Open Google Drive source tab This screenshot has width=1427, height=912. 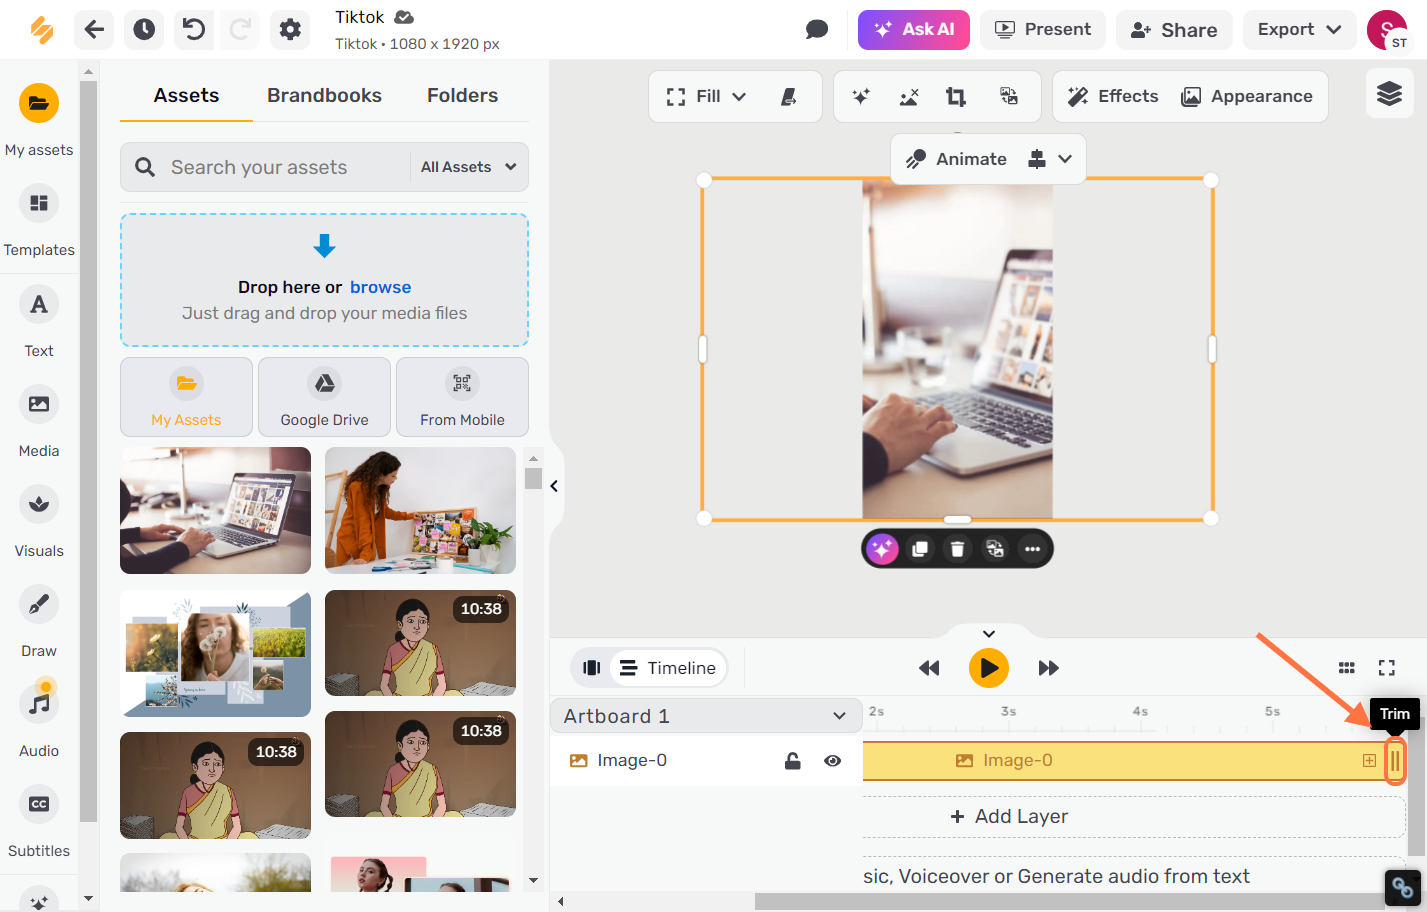(324, 397)
